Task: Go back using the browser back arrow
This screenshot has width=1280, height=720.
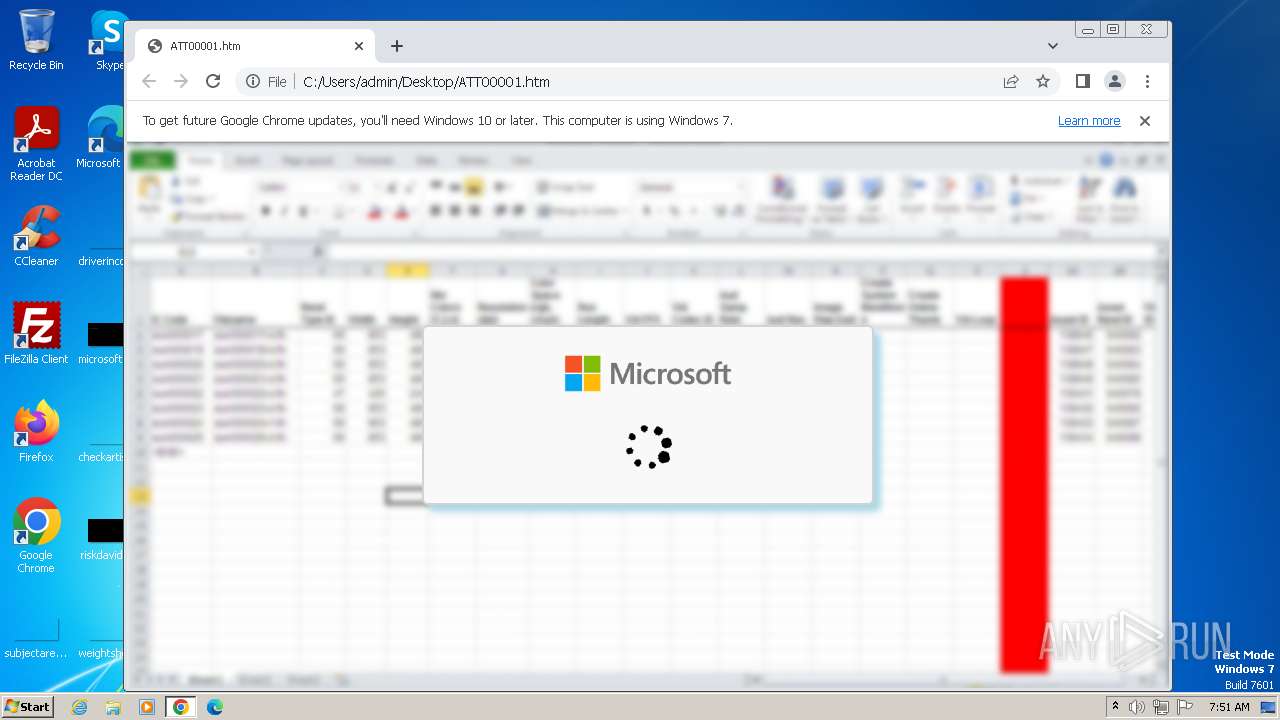Action: (149, 82)
